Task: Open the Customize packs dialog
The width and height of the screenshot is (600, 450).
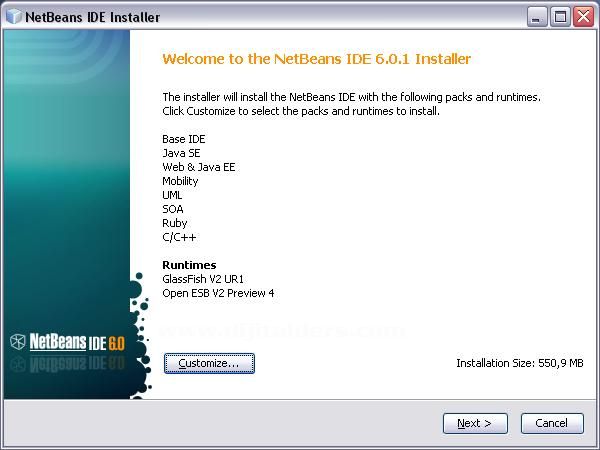Action: (209, 363)
